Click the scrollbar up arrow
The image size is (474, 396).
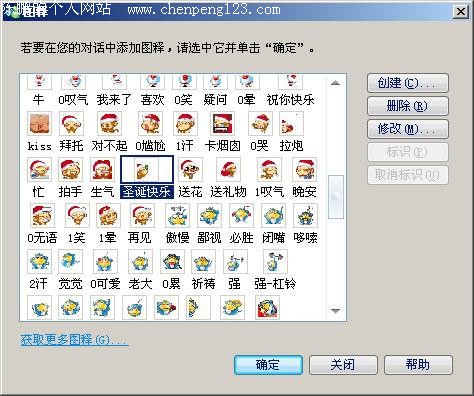pyautogui.click(x=335, y=83)
